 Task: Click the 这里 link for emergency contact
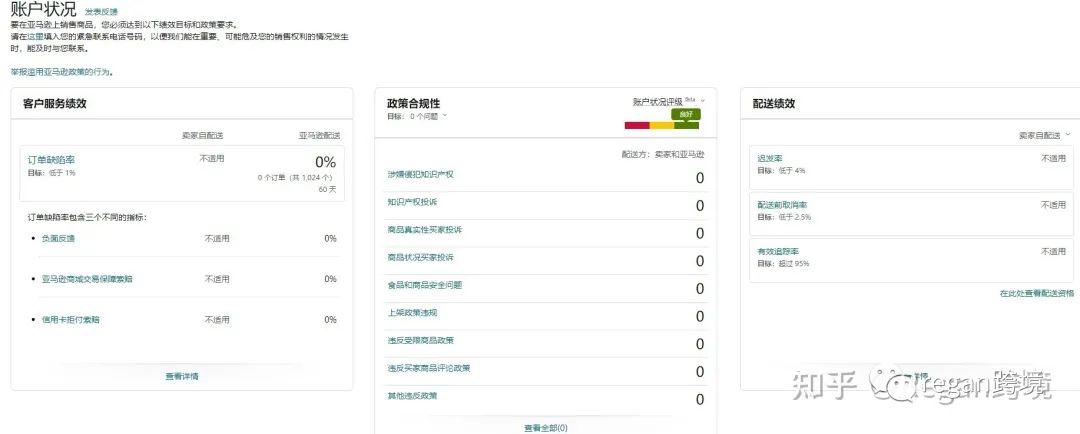(34, 37)
